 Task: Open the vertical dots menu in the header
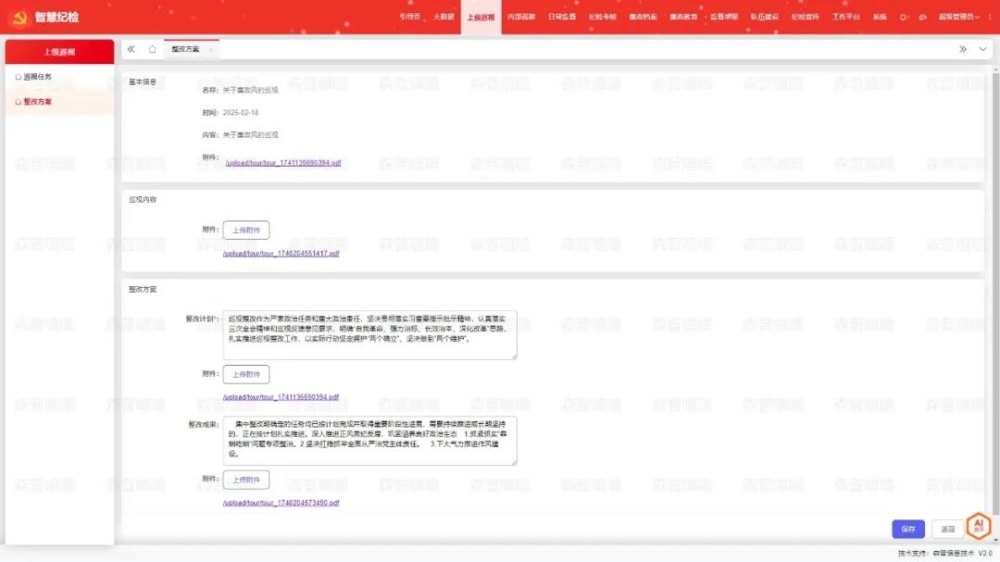pos(990,17)
